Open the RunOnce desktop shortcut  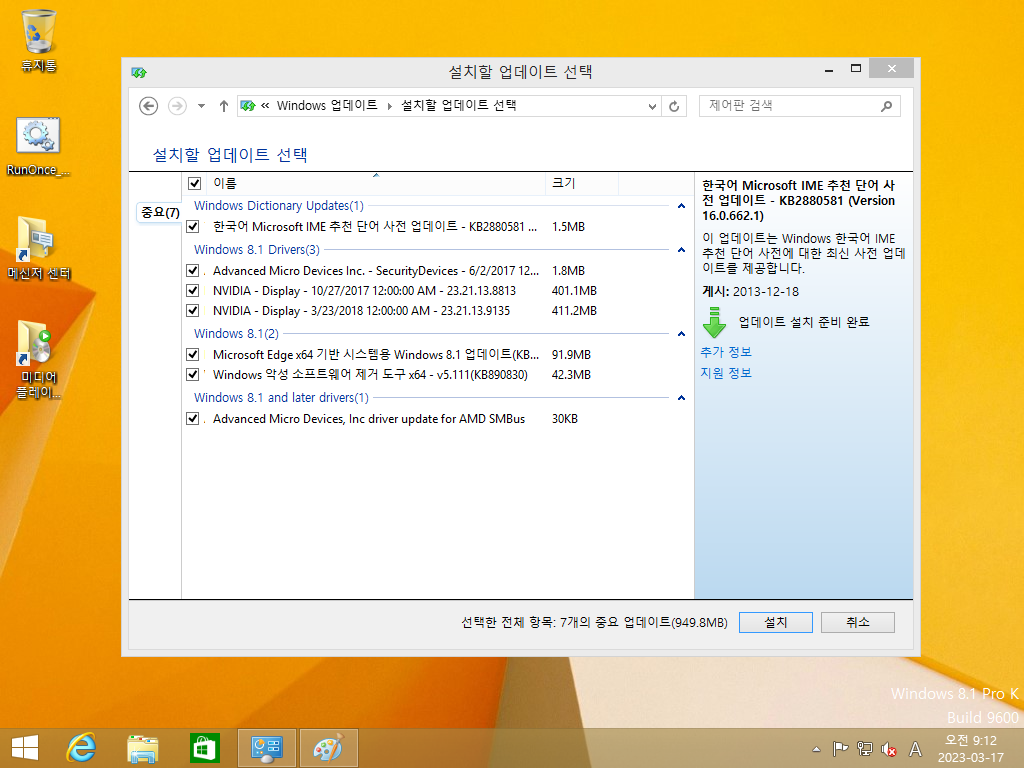(39, 147)
